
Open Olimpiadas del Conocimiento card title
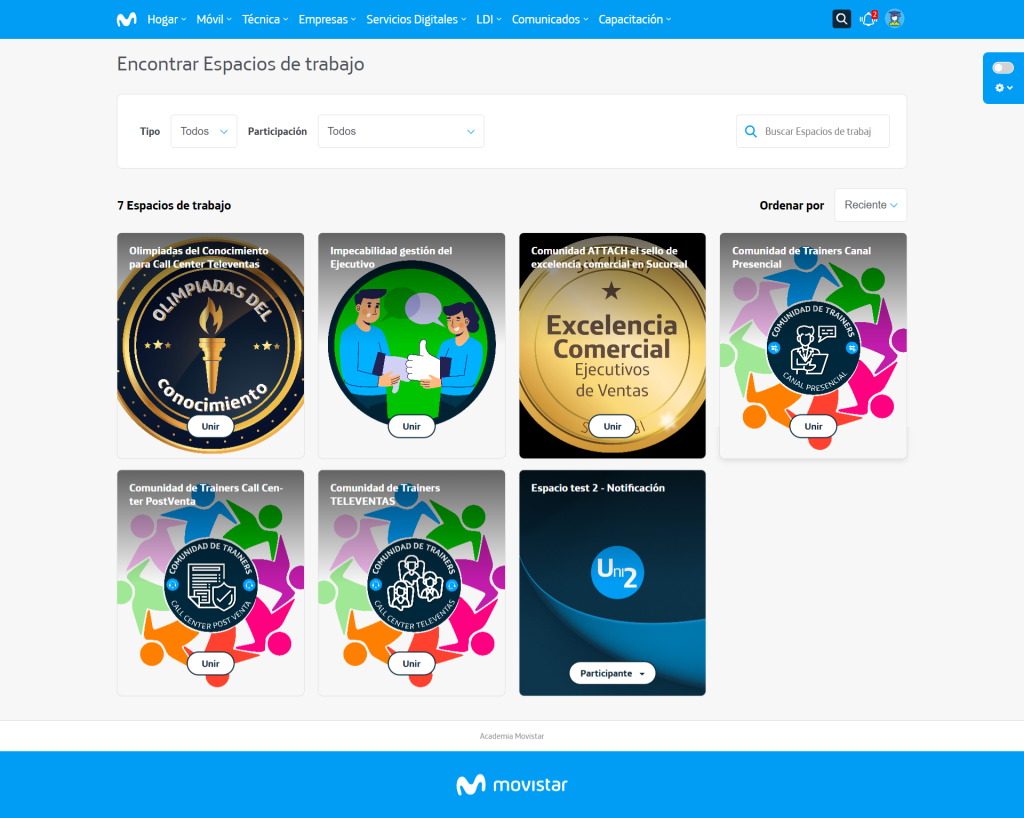199,257
